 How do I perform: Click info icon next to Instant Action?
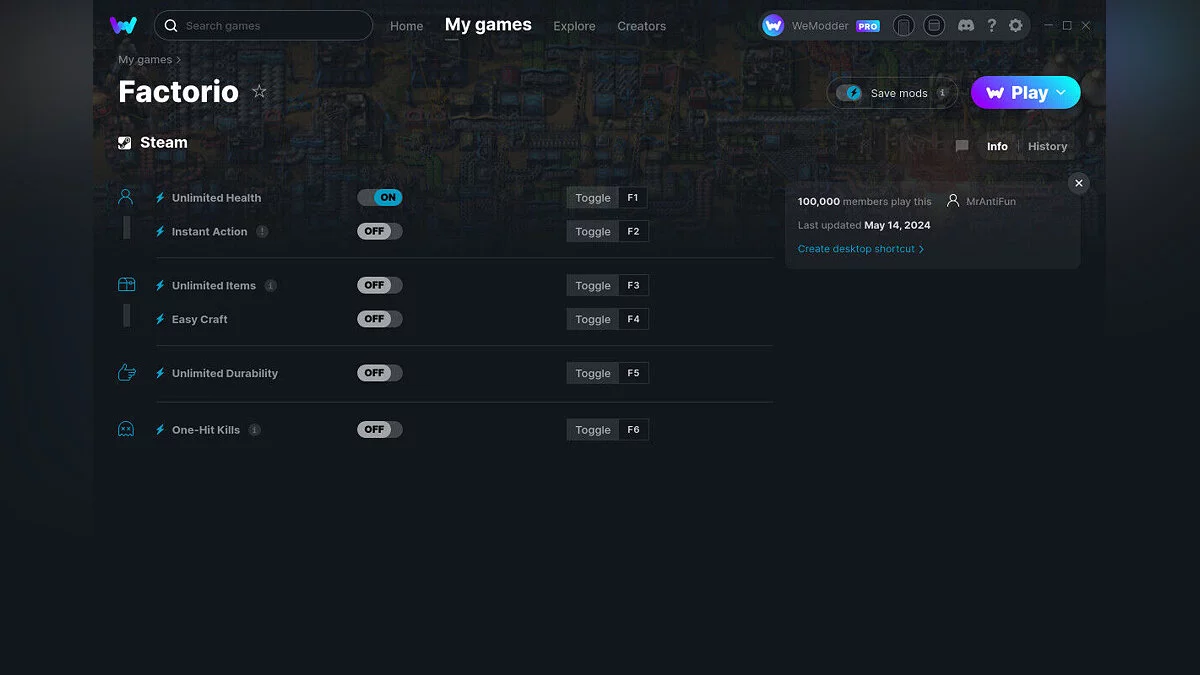(262, 231)
